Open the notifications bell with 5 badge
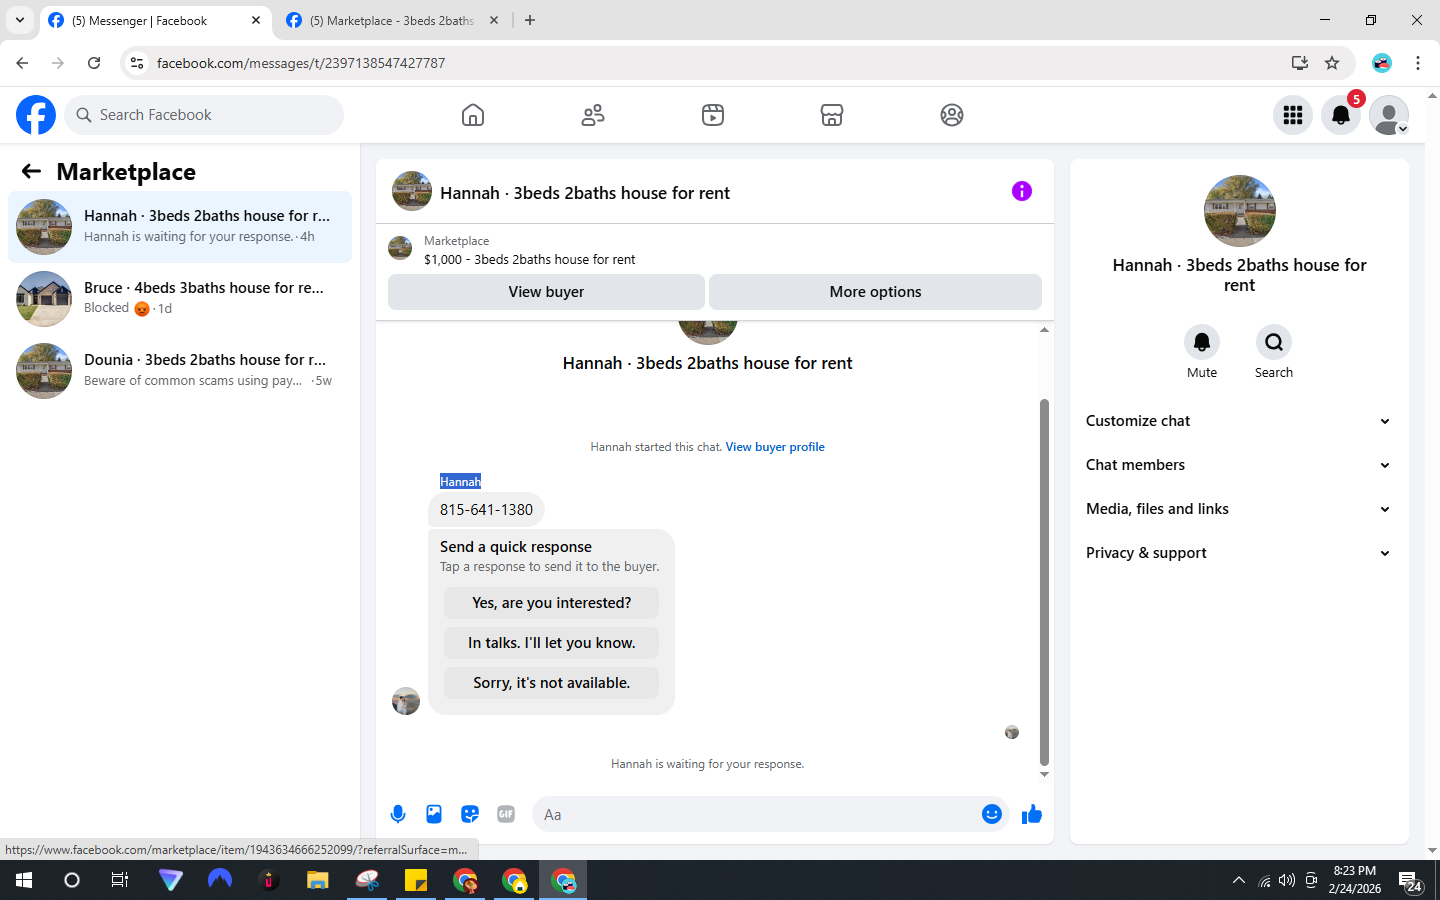Viewport: 1440px width, 900px height. pos(1341,115)
